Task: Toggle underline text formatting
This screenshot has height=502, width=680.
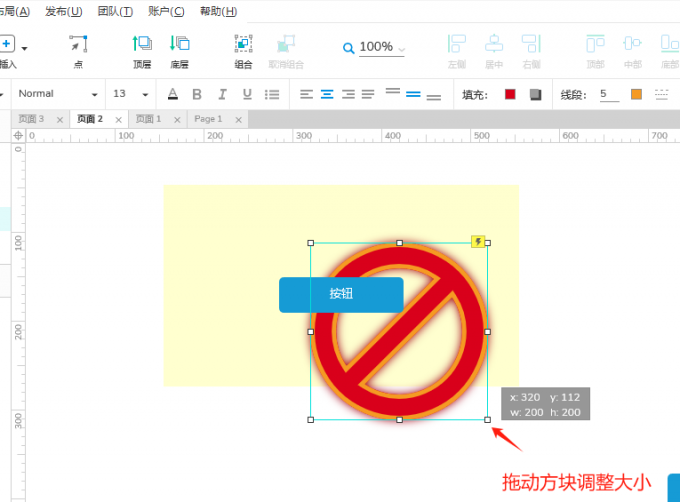Action: tap(247, 94)
